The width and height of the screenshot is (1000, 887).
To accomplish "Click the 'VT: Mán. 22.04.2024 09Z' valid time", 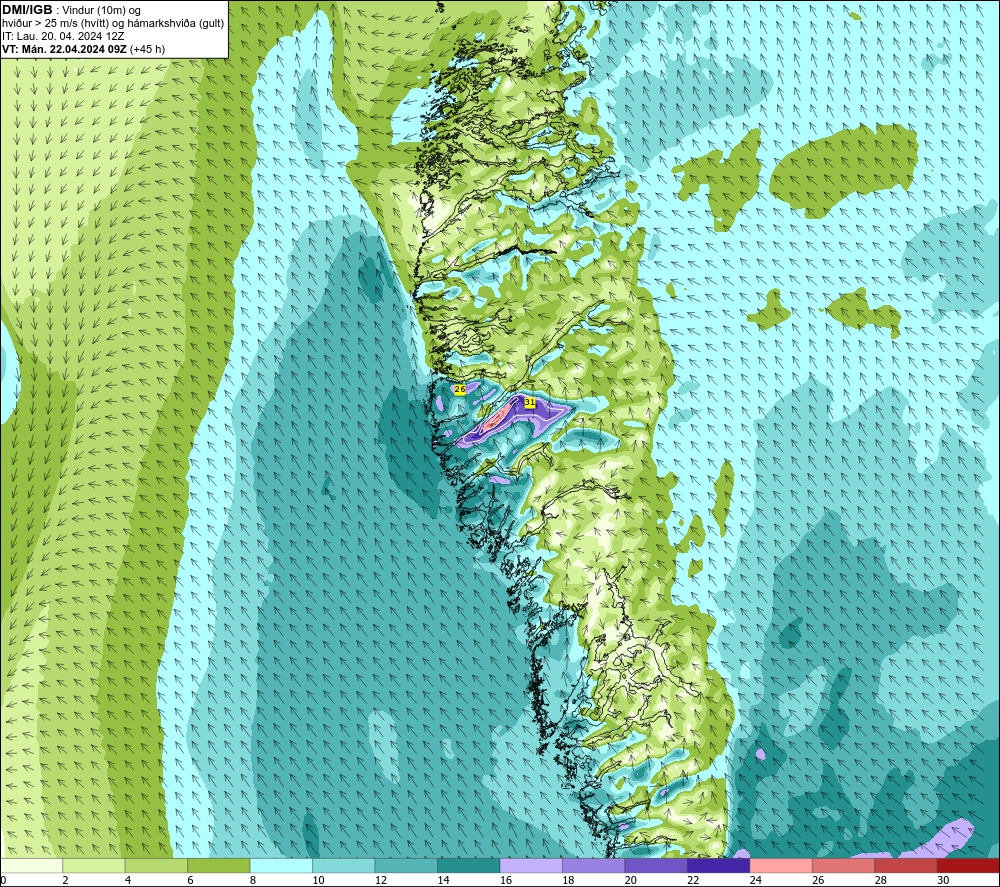I will pos(64,49).
